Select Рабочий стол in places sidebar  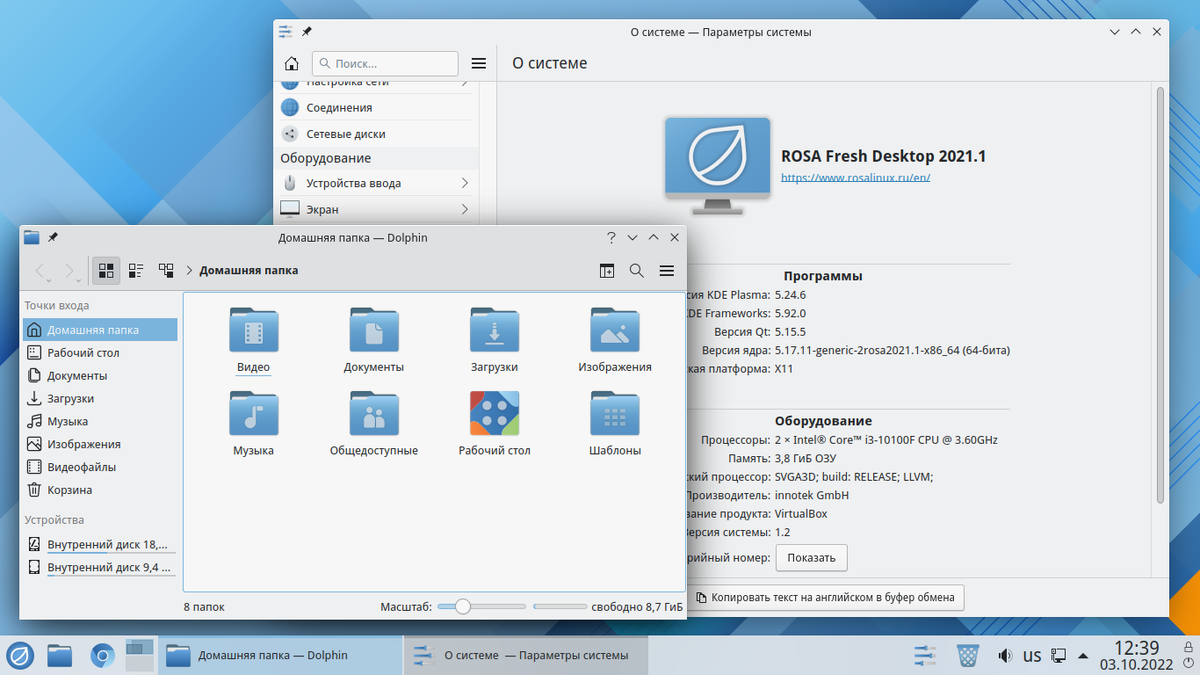100,352
